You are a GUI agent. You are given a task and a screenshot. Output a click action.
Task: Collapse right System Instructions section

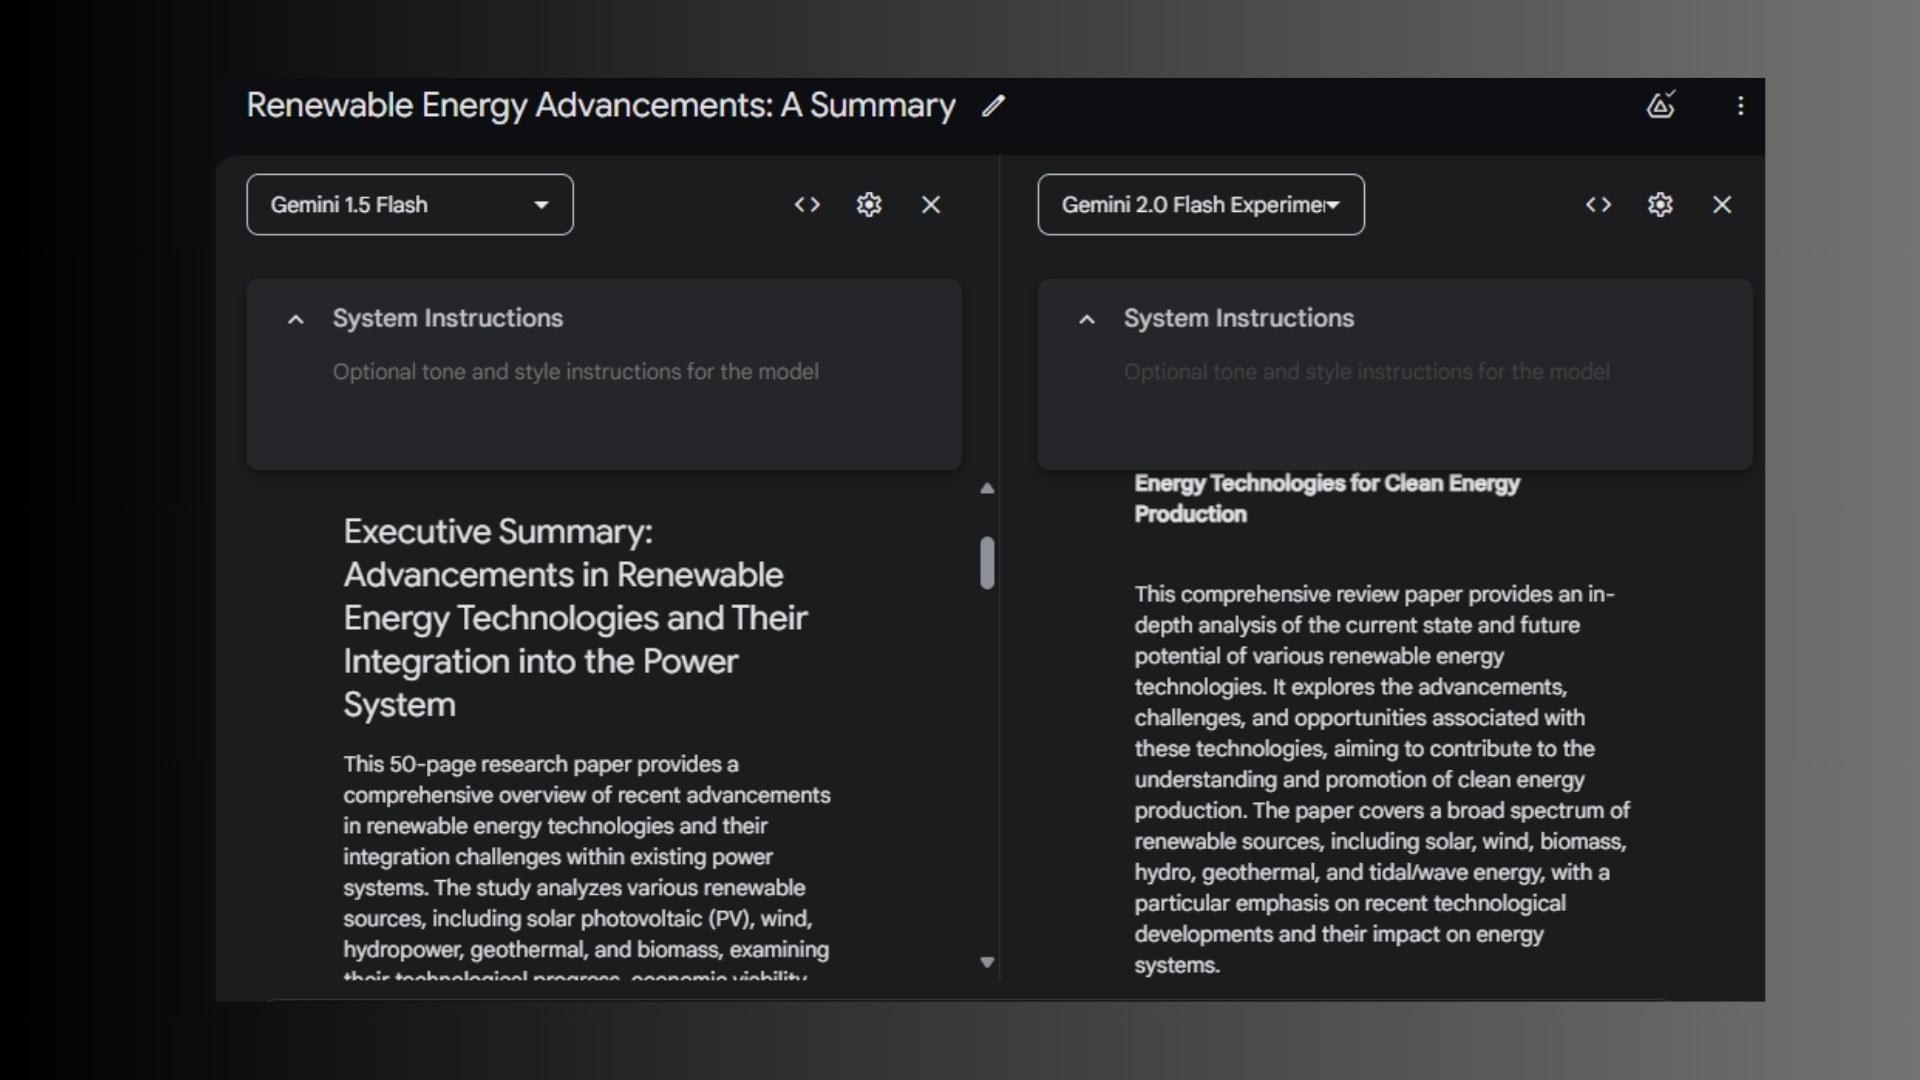coord(1086,319)
